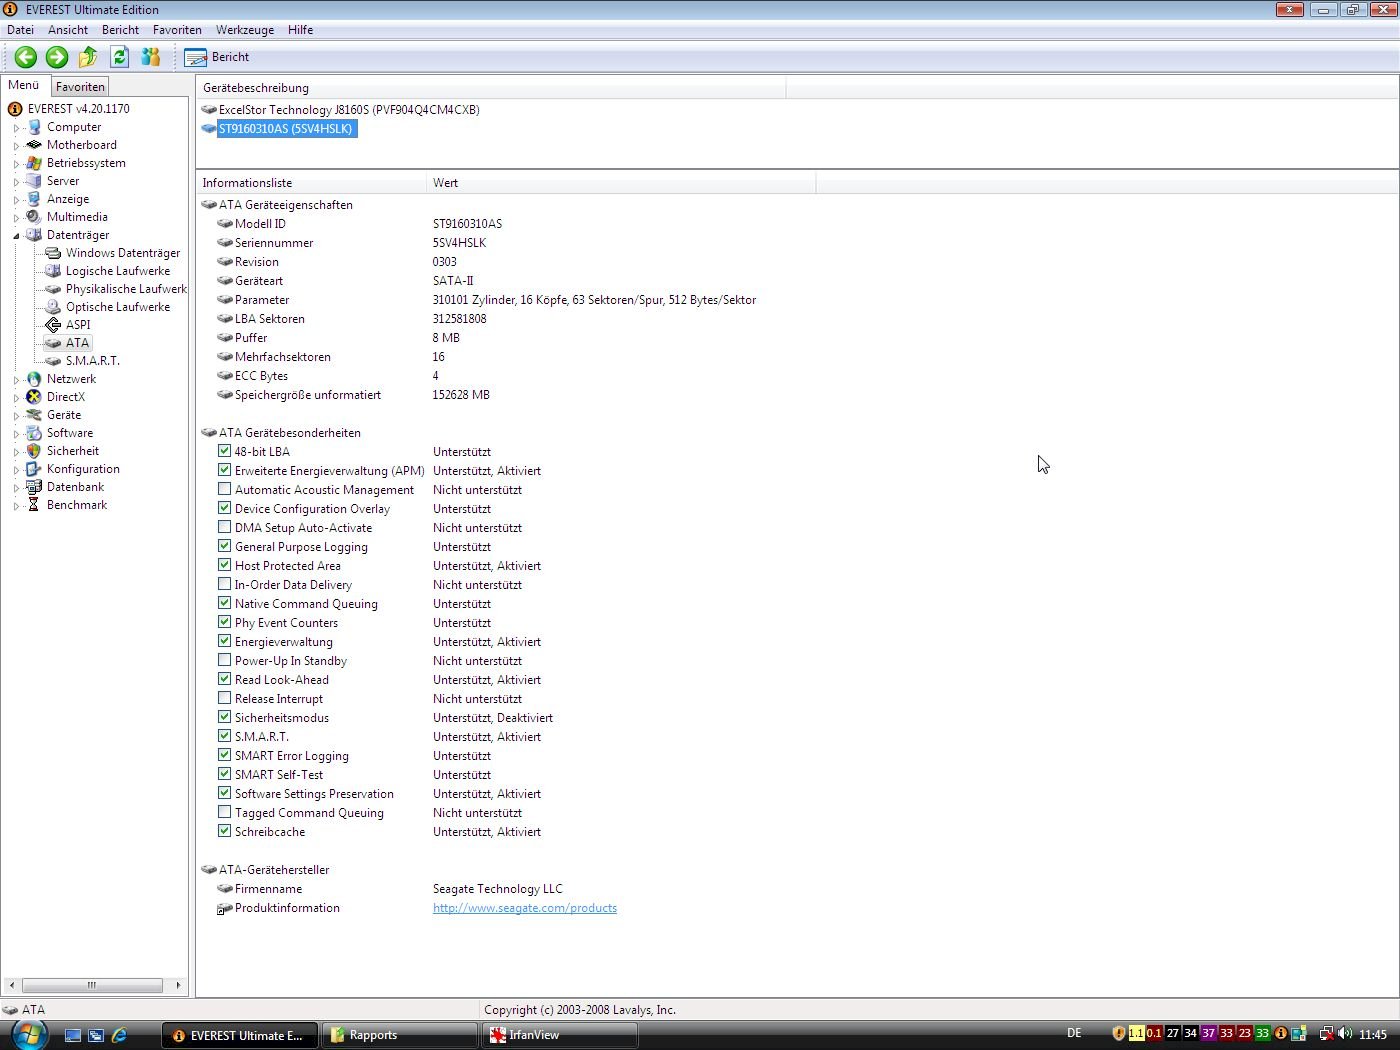Toggle the Automatic Acoustic Management checkbox
The image size is (1400, 1050).
pyautogui.click(x=225, y=489)
